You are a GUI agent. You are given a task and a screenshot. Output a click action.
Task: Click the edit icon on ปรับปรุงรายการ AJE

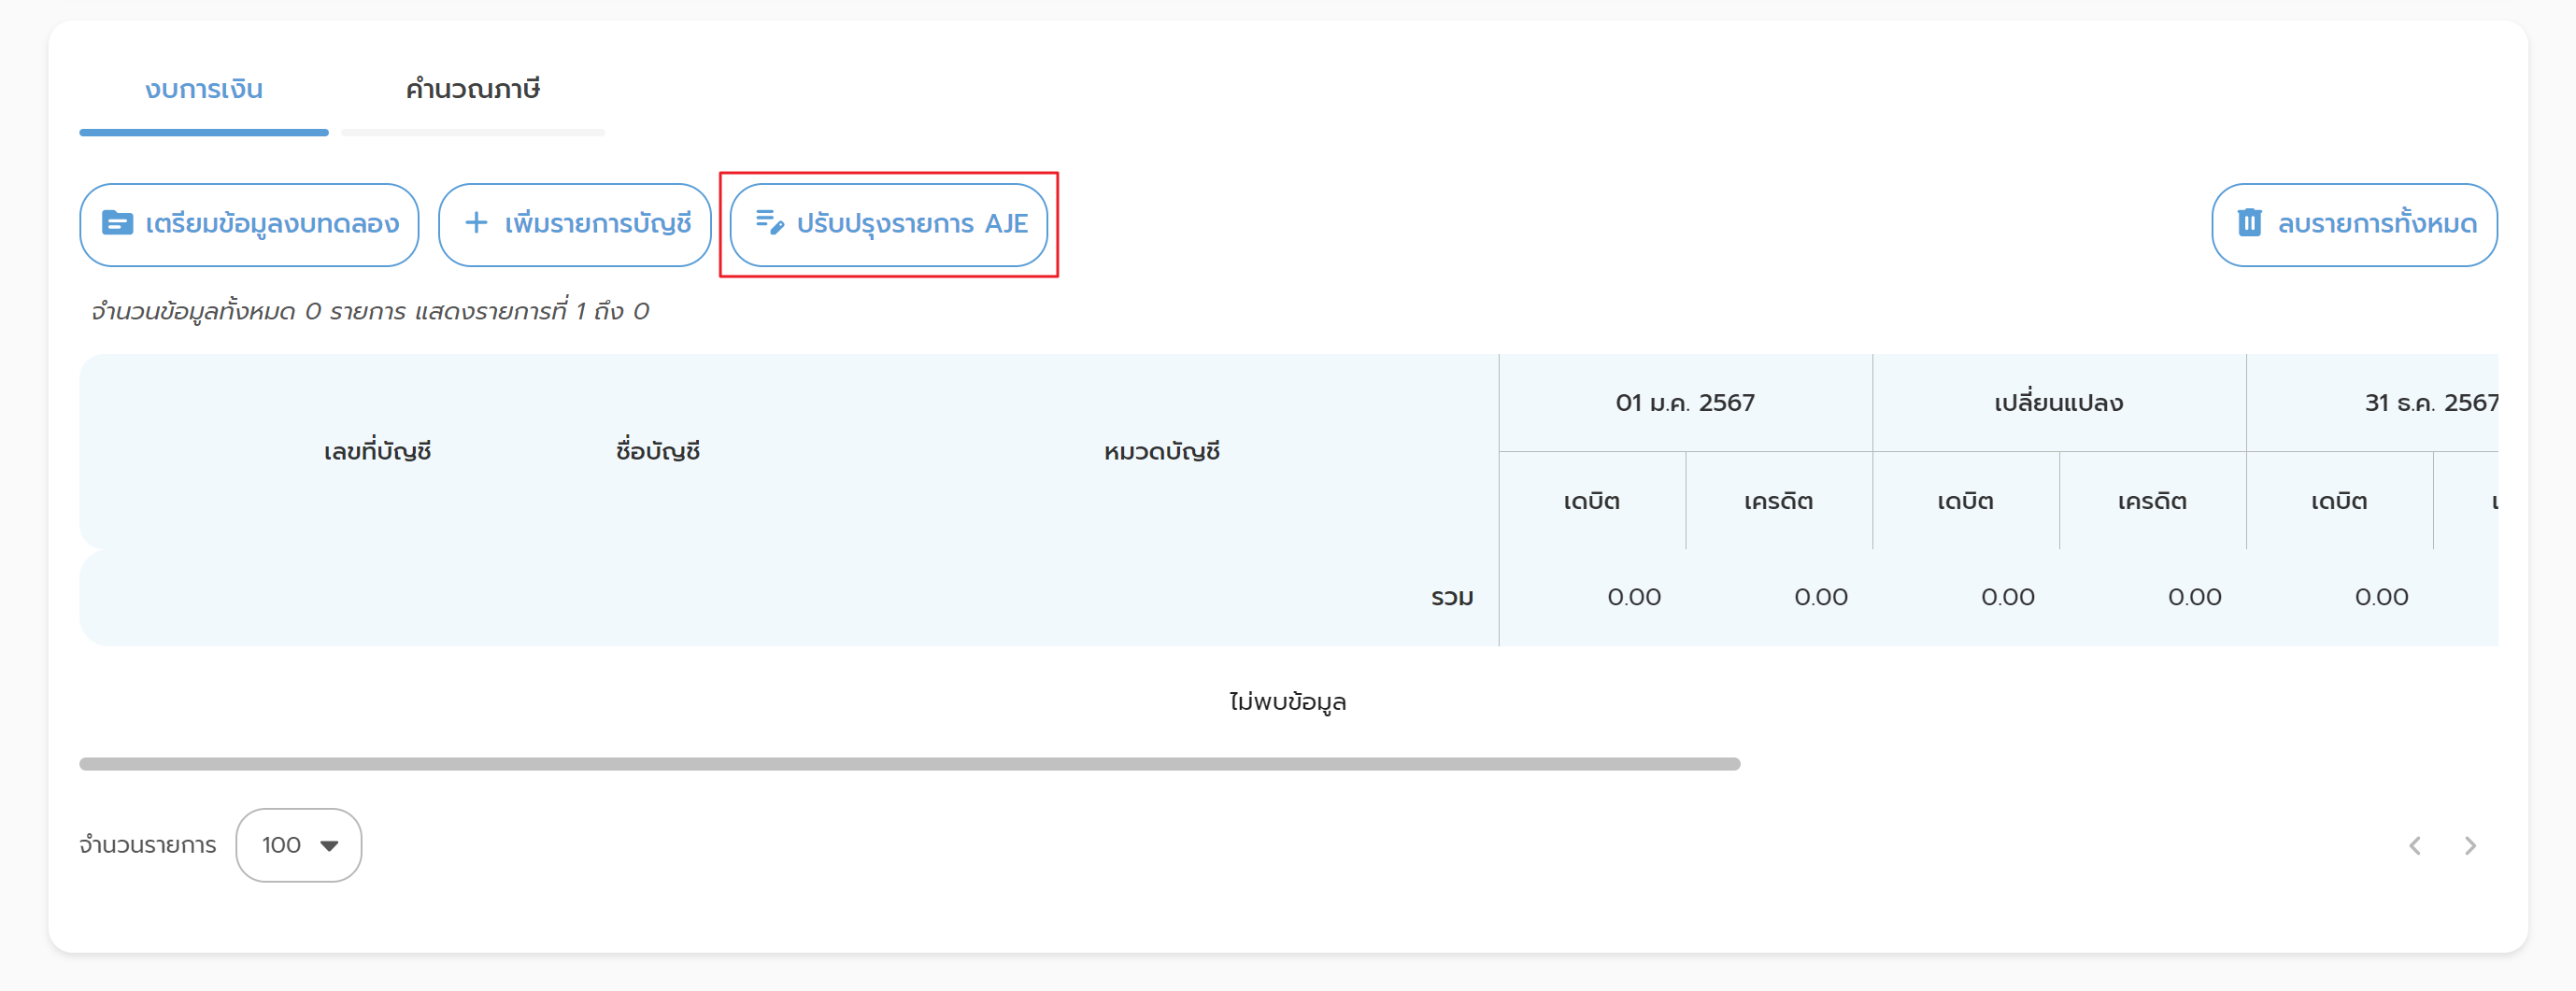769,223
